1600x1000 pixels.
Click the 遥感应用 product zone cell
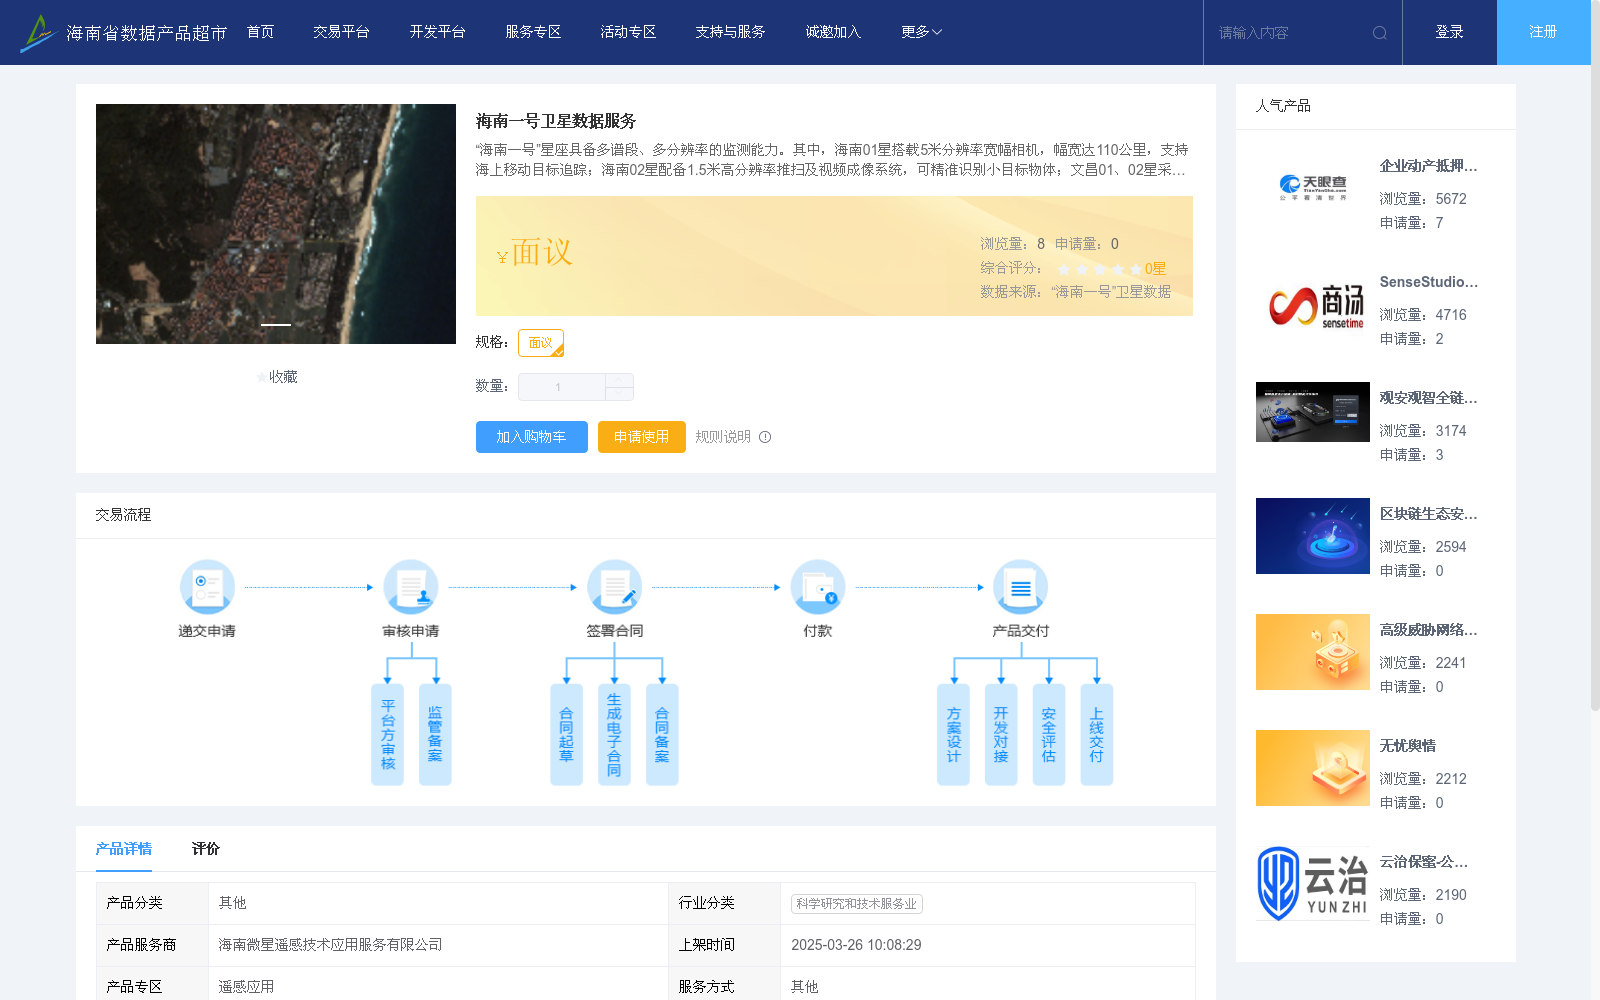246,987
